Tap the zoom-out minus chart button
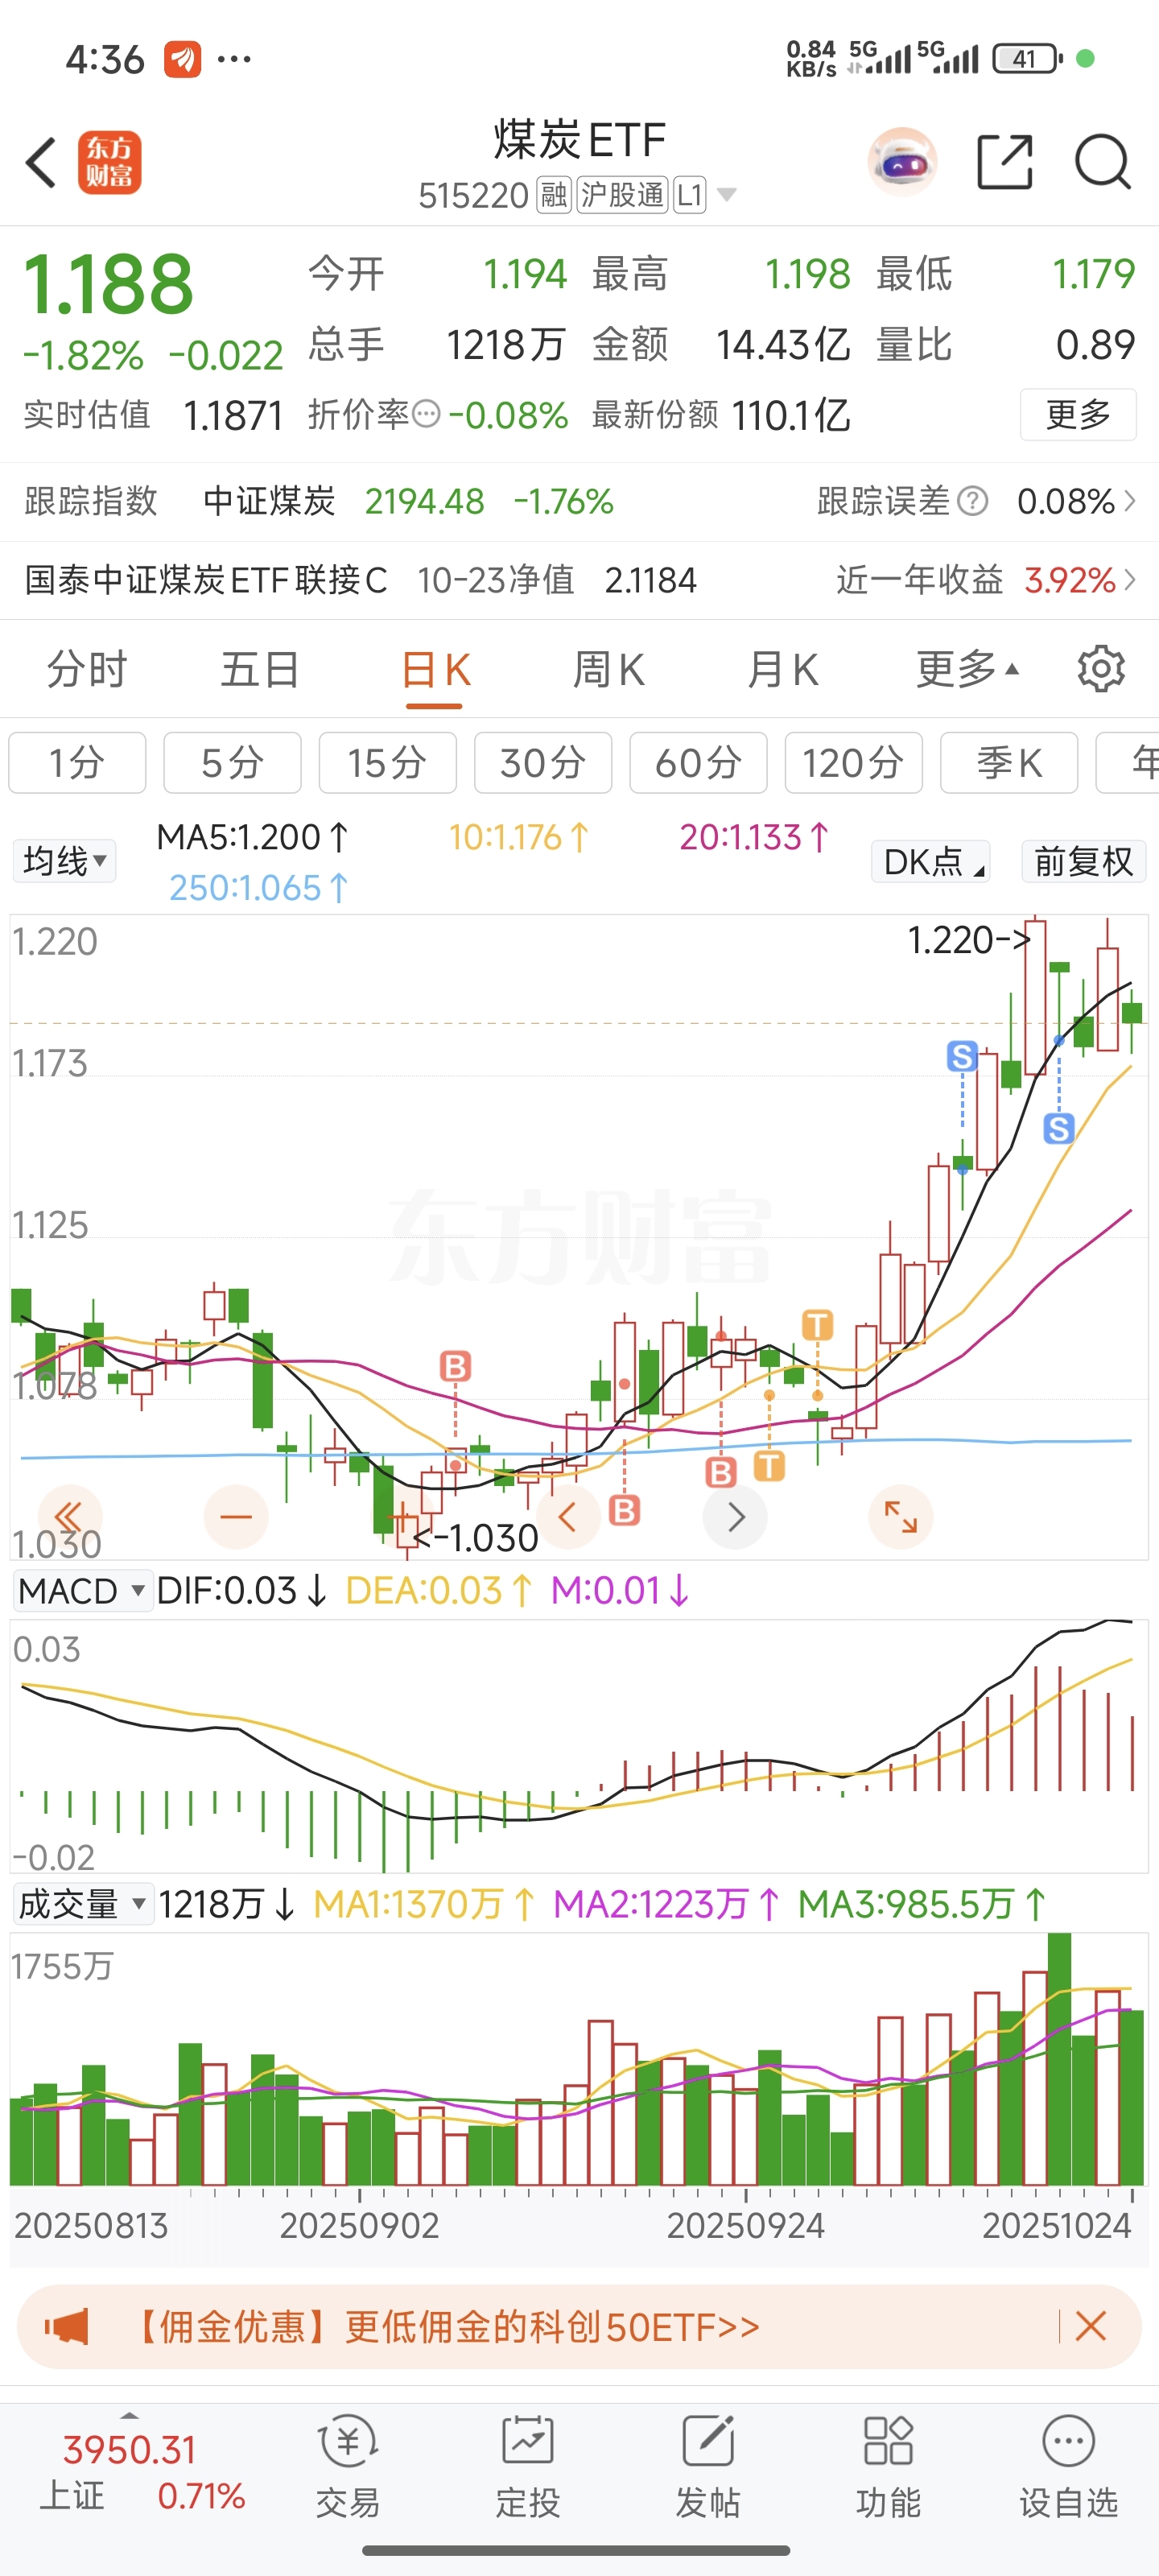The height and width of the screenshot is (2576, 1159). 236,1517
